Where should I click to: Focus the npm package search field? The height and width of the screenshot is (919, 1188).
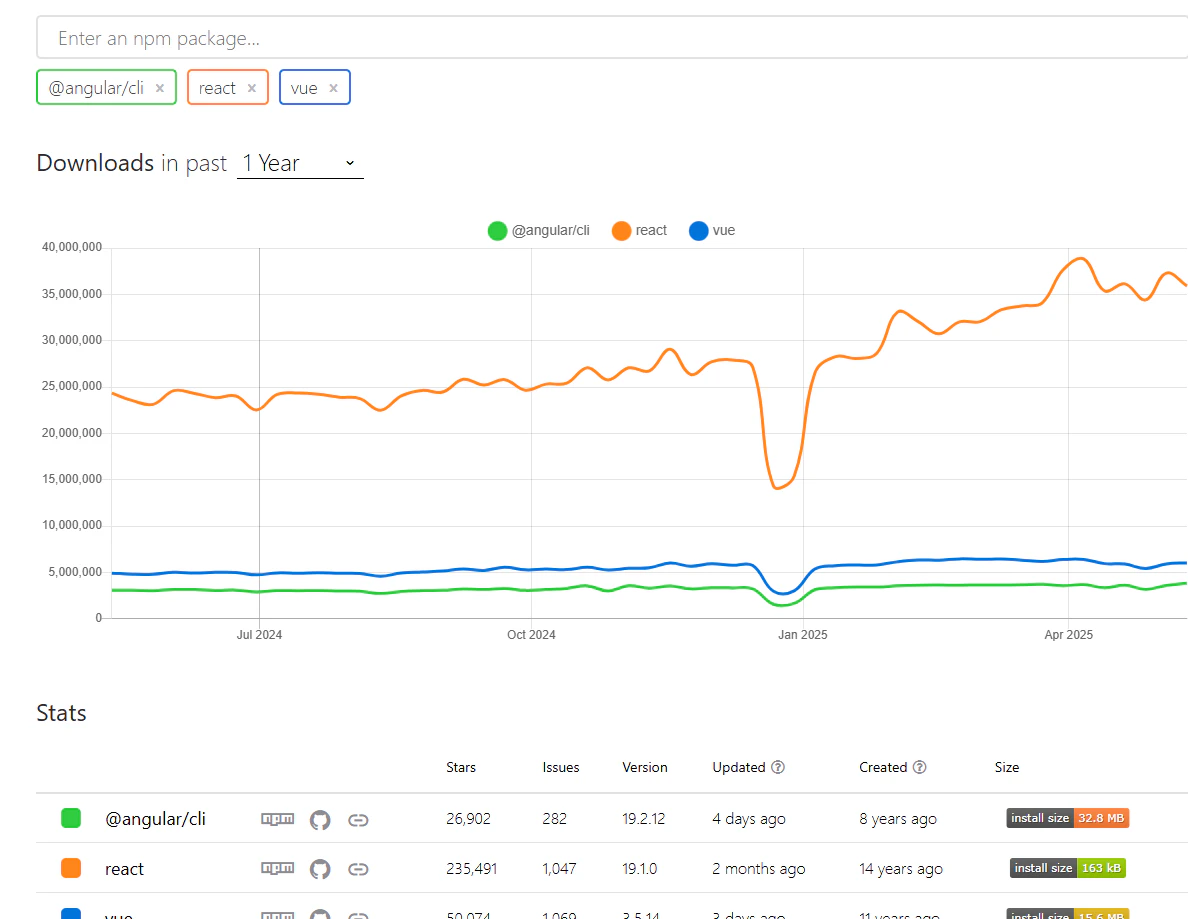pyautogui.click(x=612, y=38)
